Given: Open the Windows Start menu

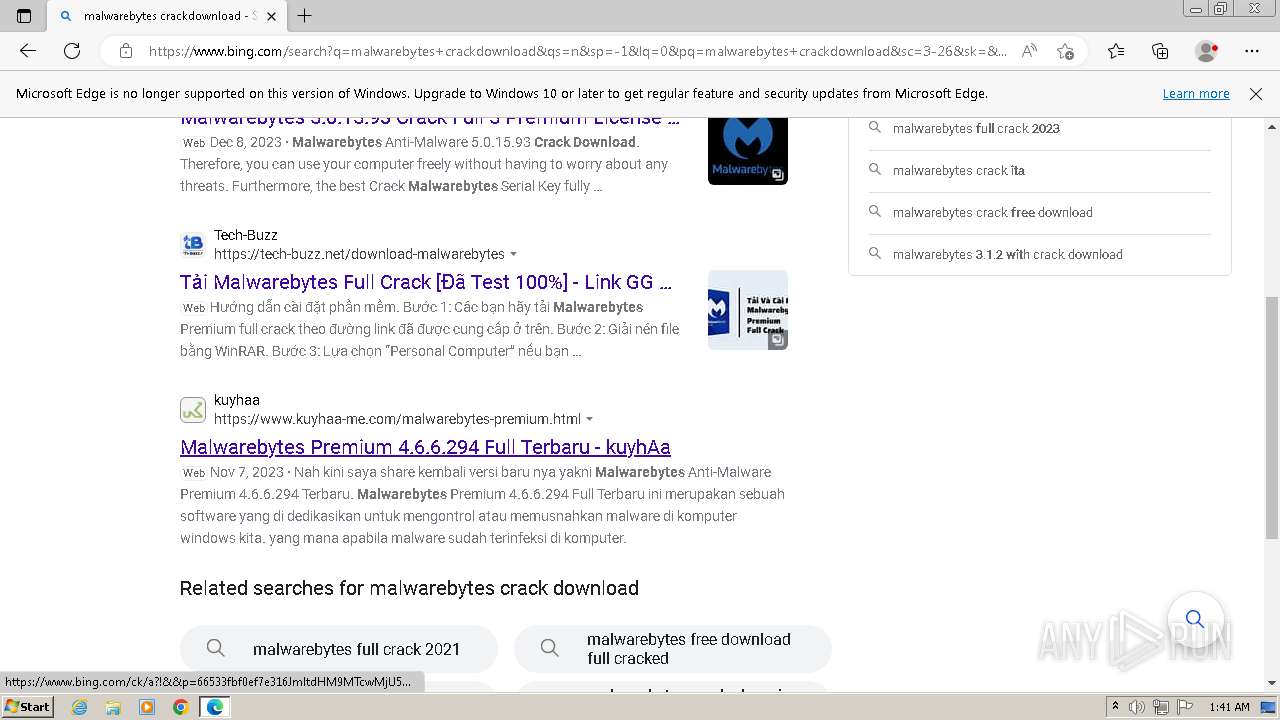Looking at the screenshot, I should tap(27, 706).
